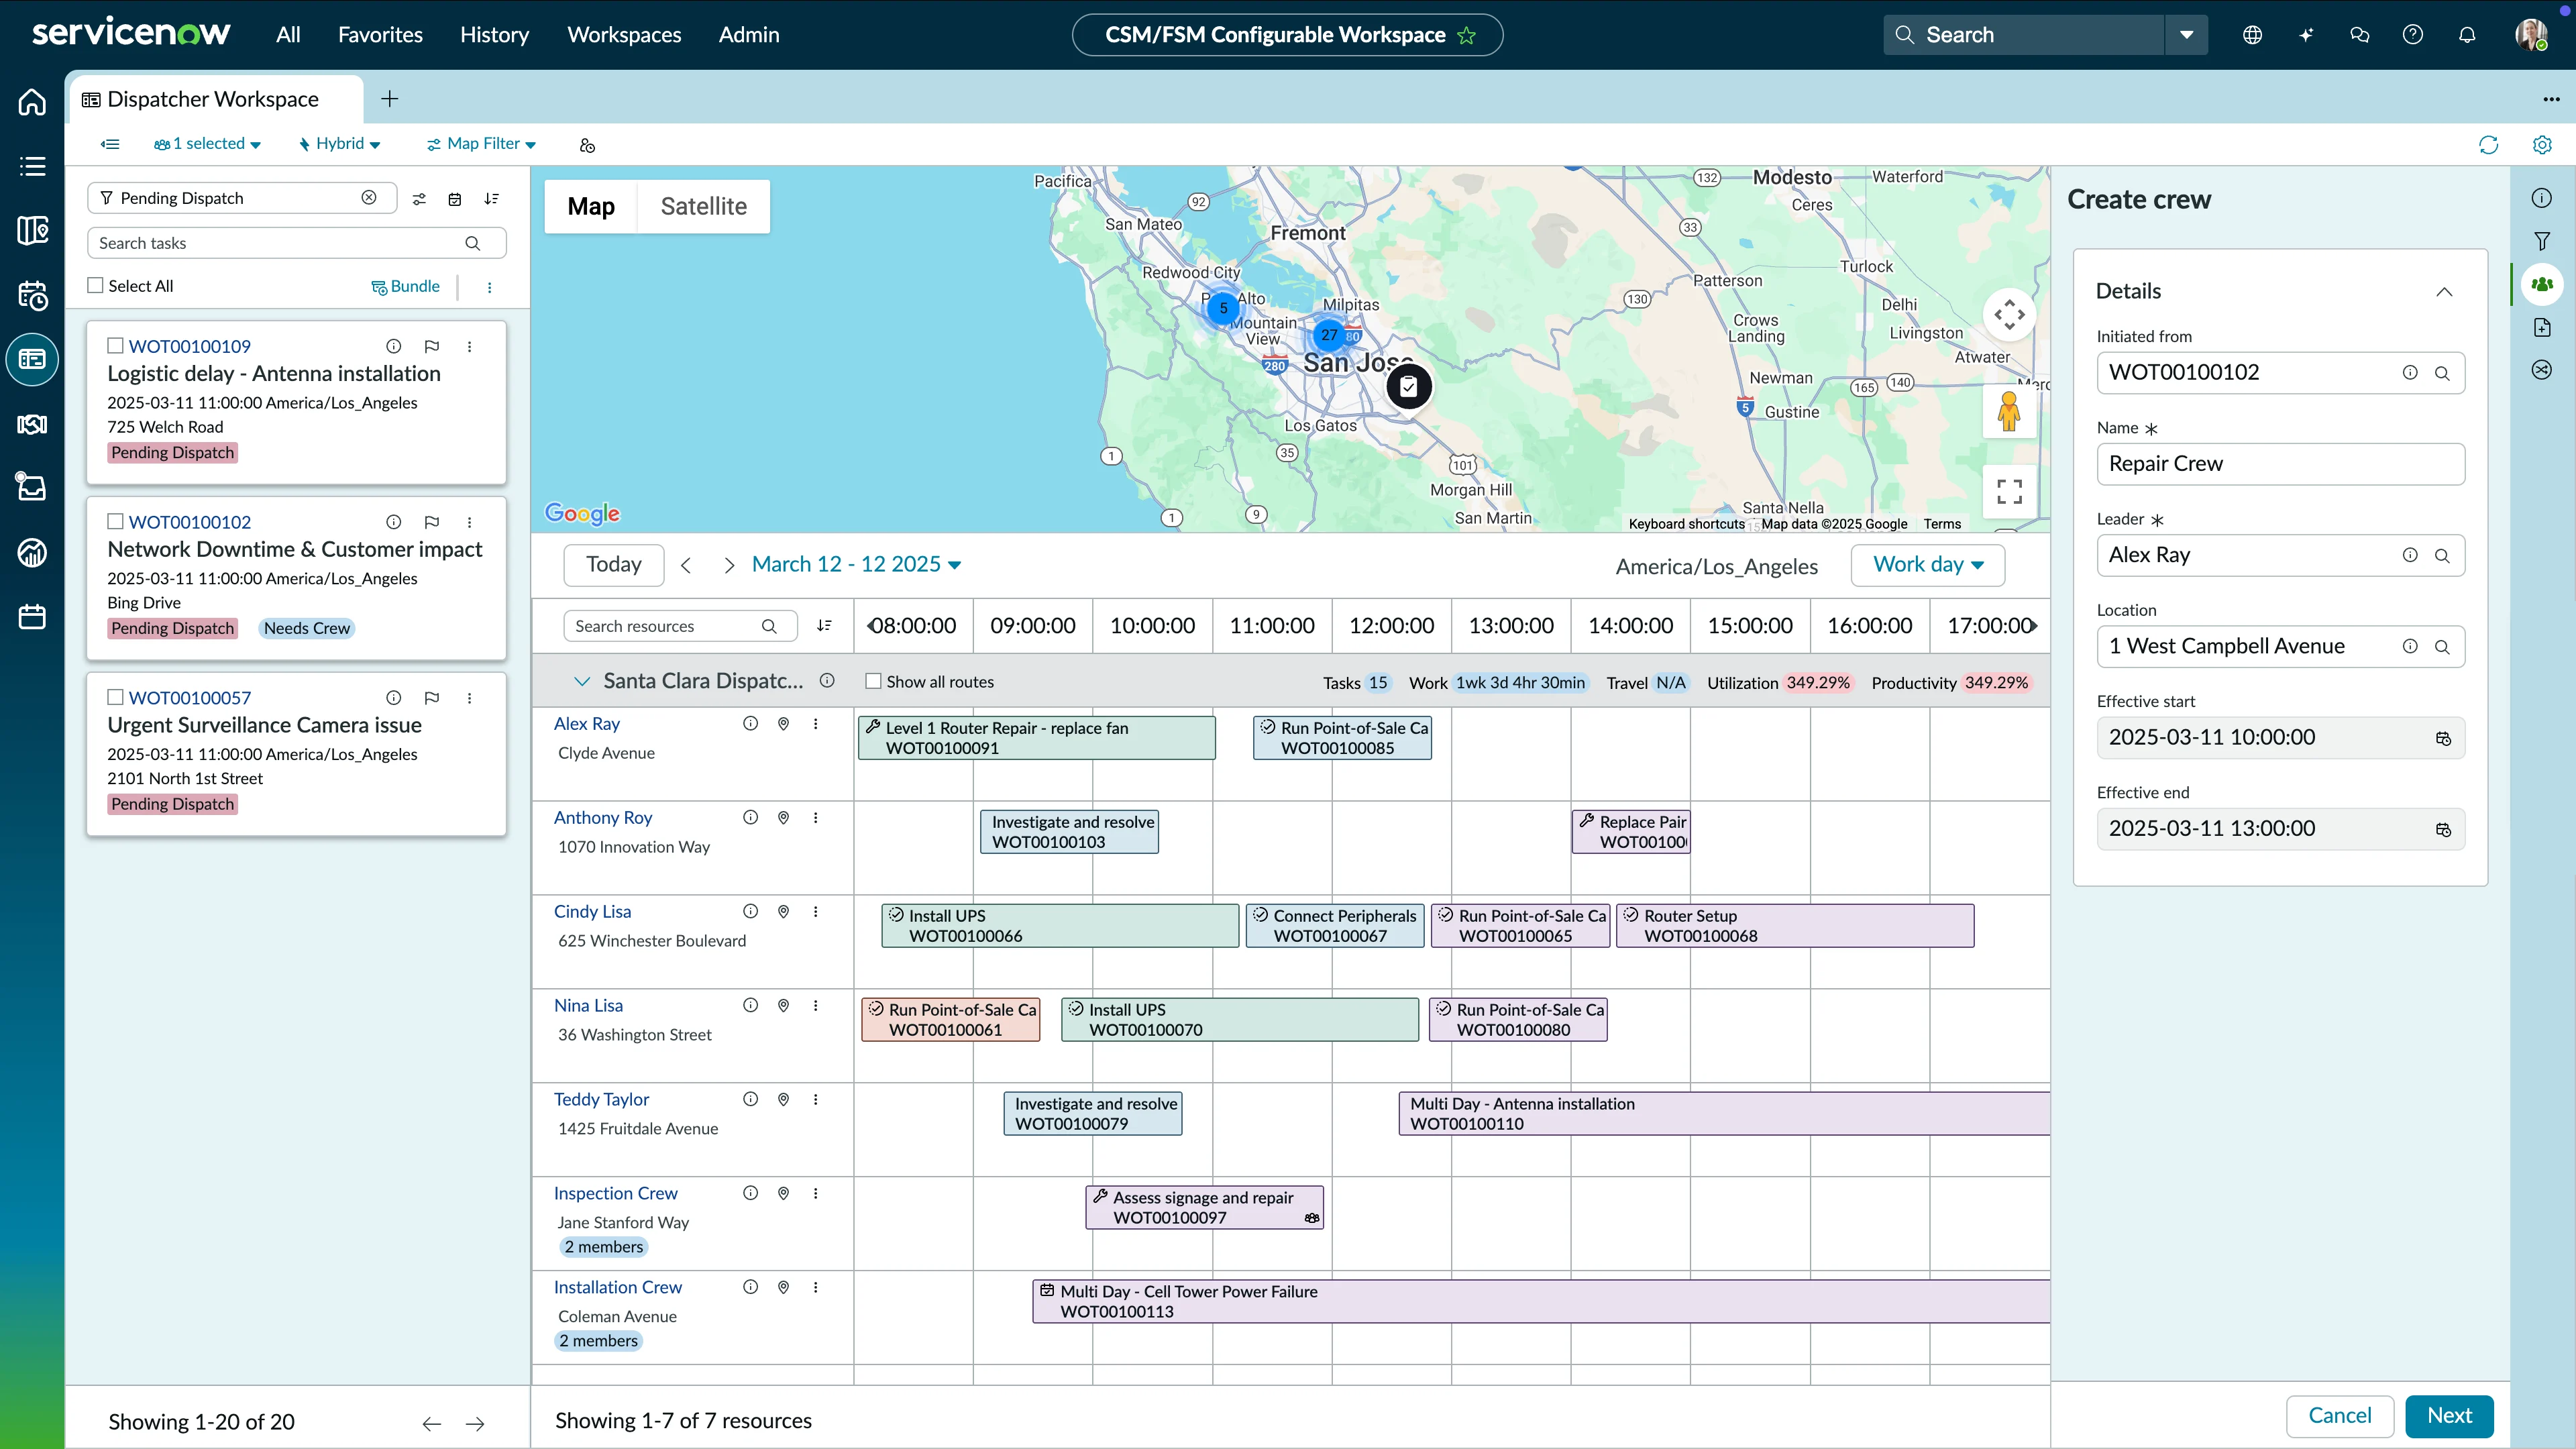Collapse the Santa Clara Dispatch group
This screenshot has width=2576, height=1449.
[583, 681]
